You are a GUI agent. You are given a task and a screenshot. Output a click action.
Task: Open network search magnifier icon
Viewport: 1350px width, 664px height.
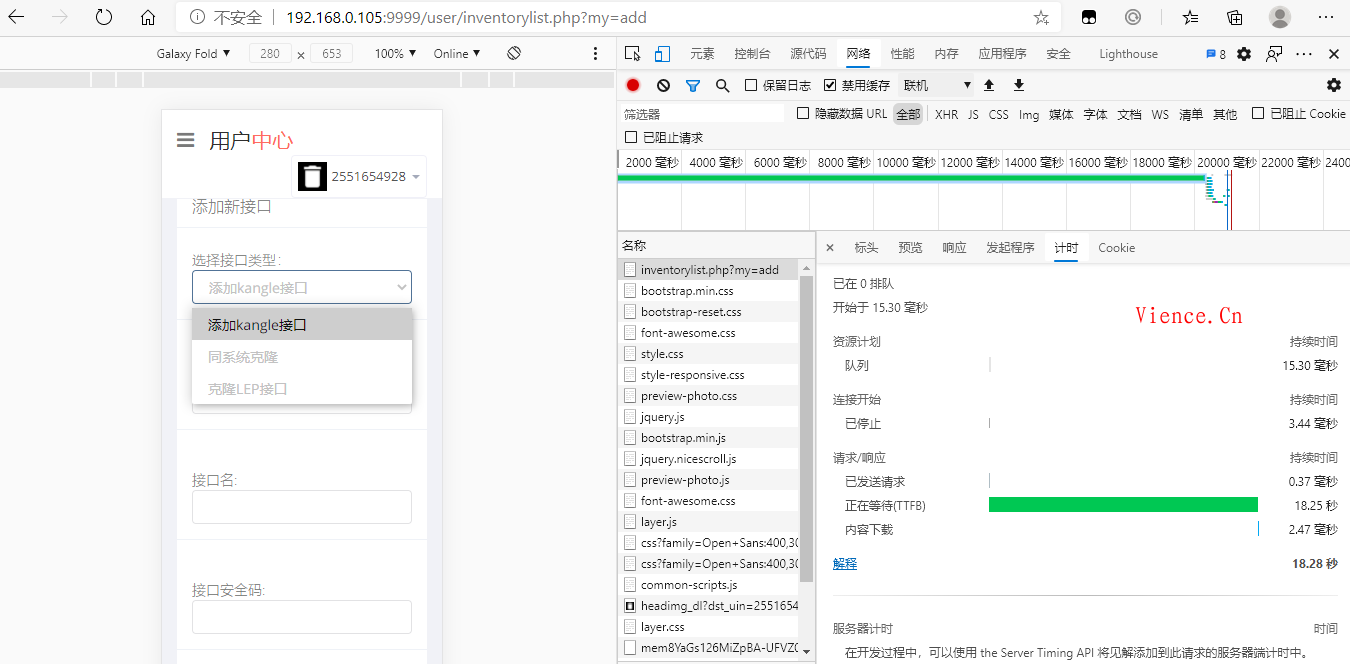pos(722,86)
